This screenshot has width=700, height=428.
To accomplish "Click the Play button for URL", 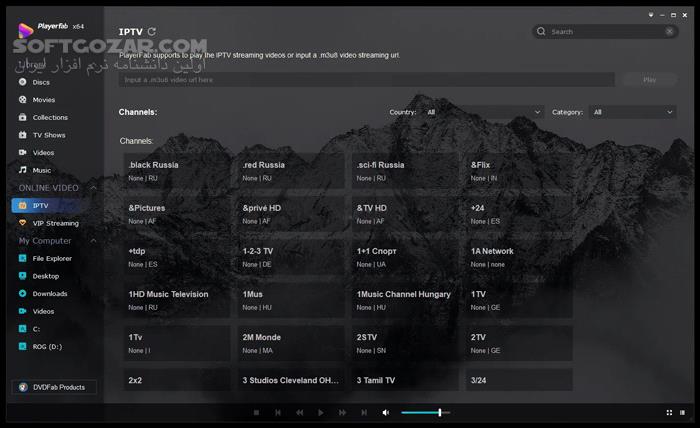I will (x=650, y=80).
